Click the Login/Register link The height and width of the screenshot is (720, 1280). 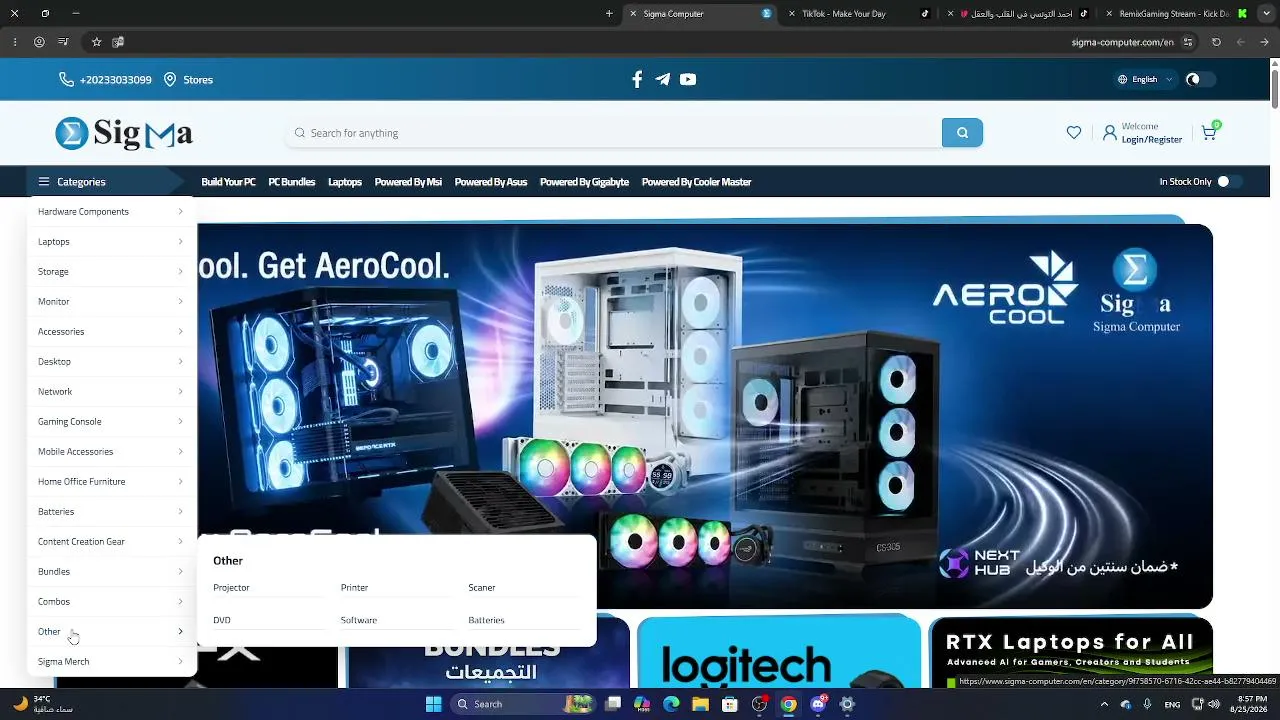[1152, 140]
